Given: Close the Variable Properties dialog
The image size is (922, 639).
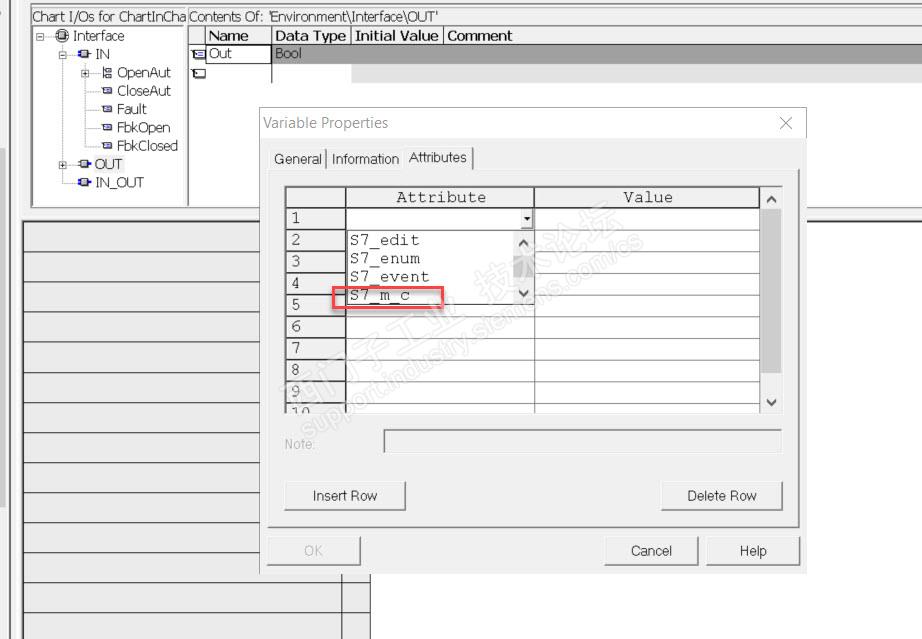Looking at the screenshot, I should tap(786, 123).
